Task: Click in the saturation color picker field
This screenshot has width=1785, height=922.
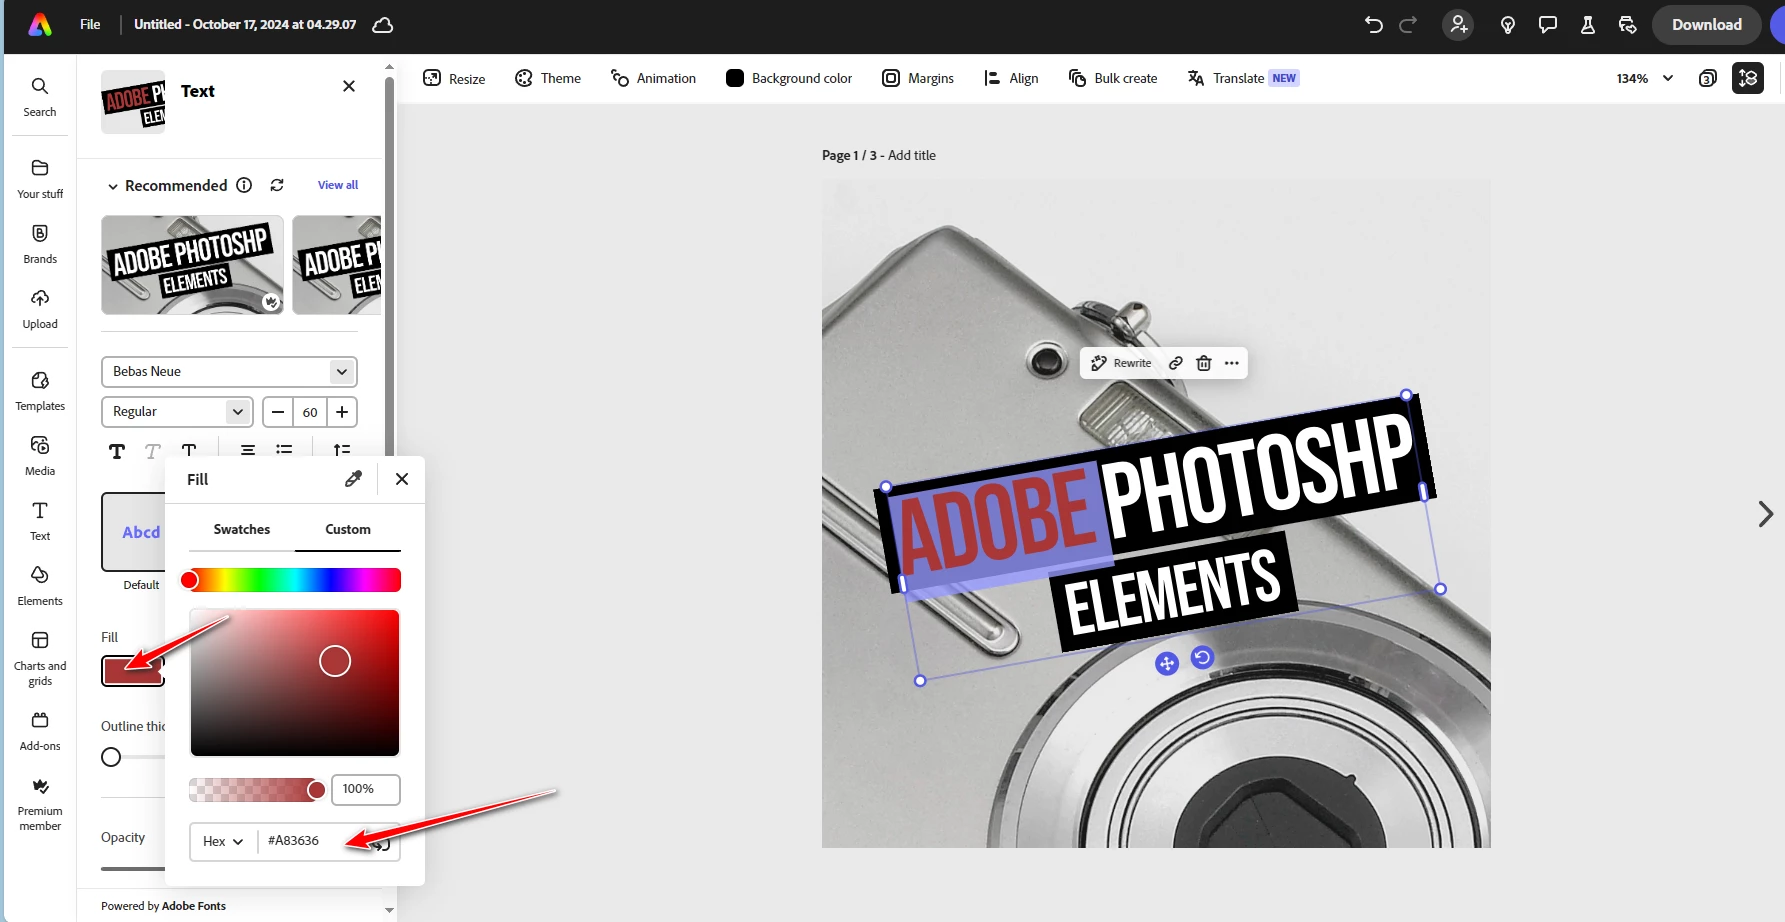Action: 295,683
